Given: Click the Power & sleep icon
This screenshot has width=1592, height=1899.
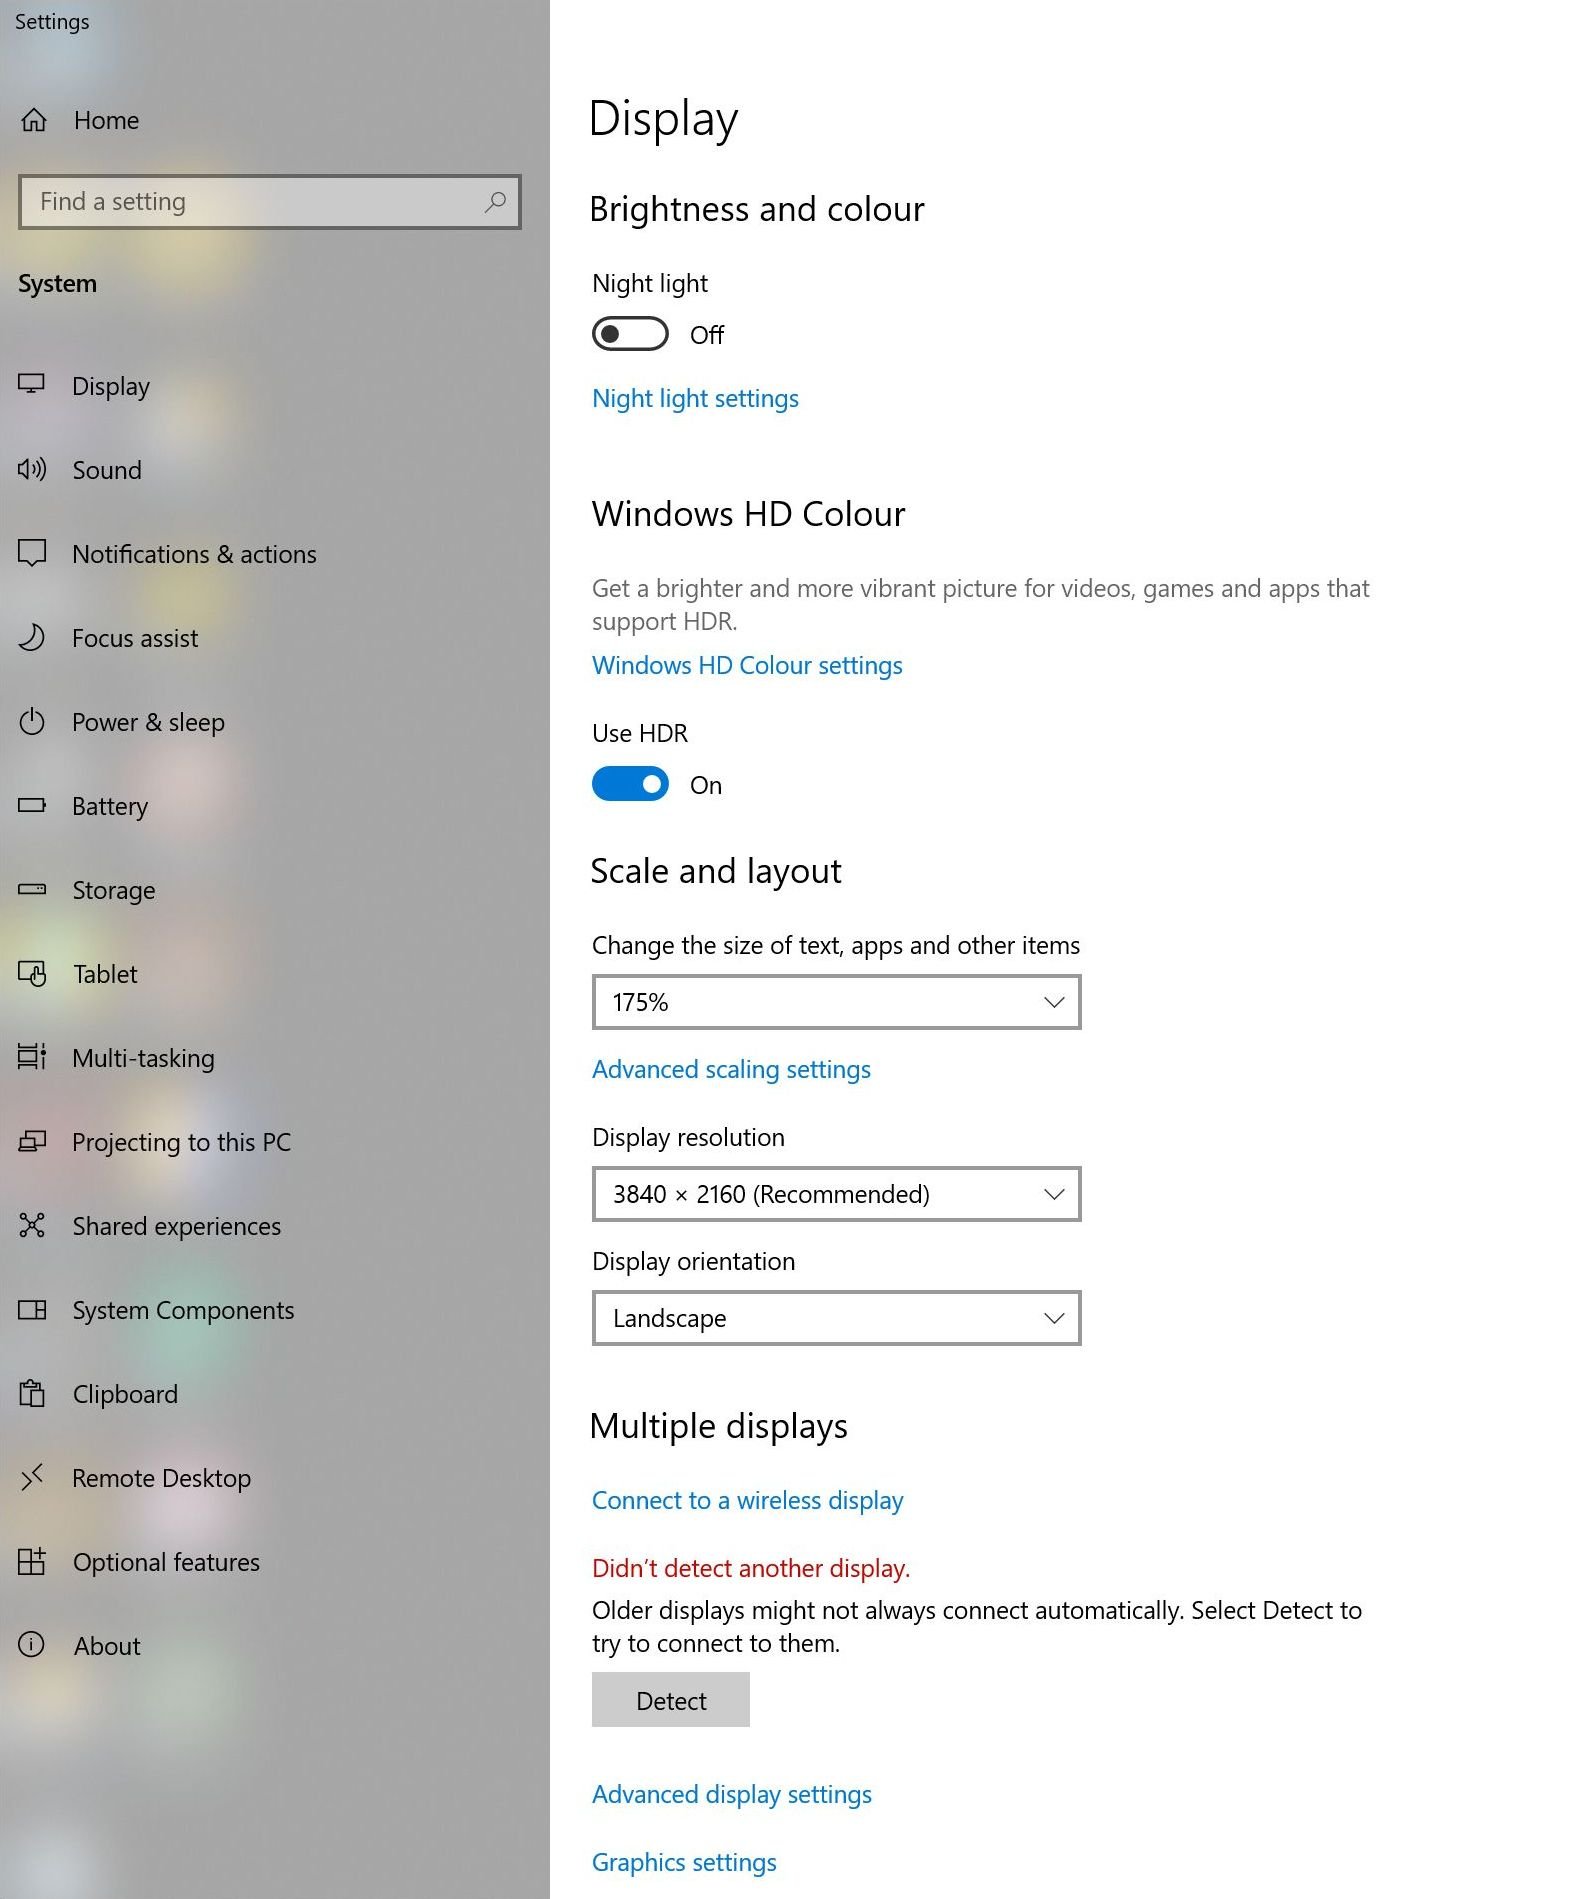Looking at the screenshot, I should click(32, 721).
